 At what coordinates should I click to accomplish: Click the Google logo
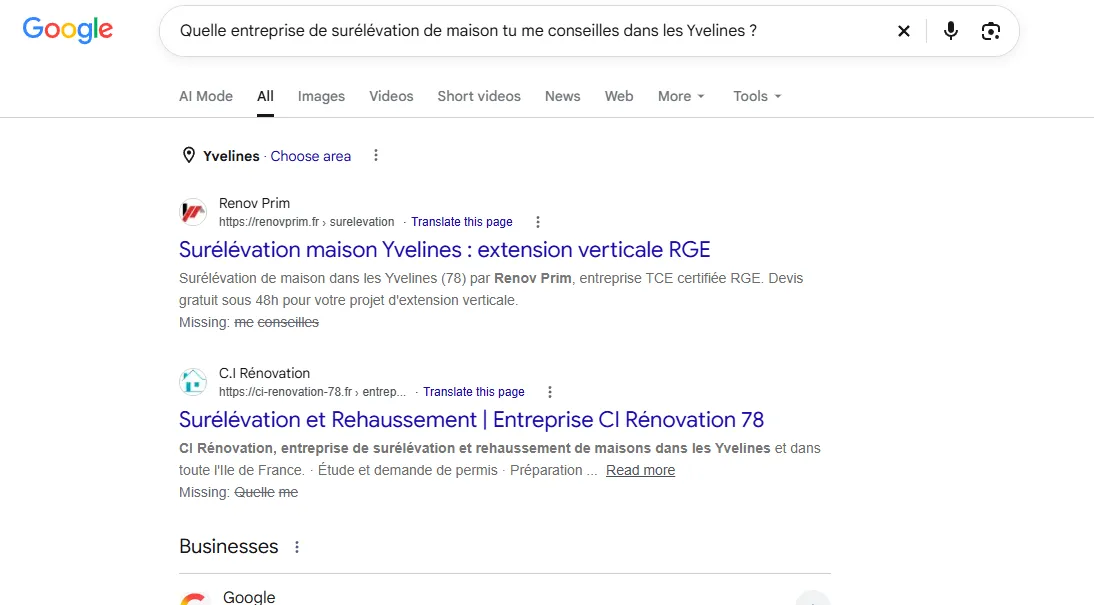tap(68, 30)
